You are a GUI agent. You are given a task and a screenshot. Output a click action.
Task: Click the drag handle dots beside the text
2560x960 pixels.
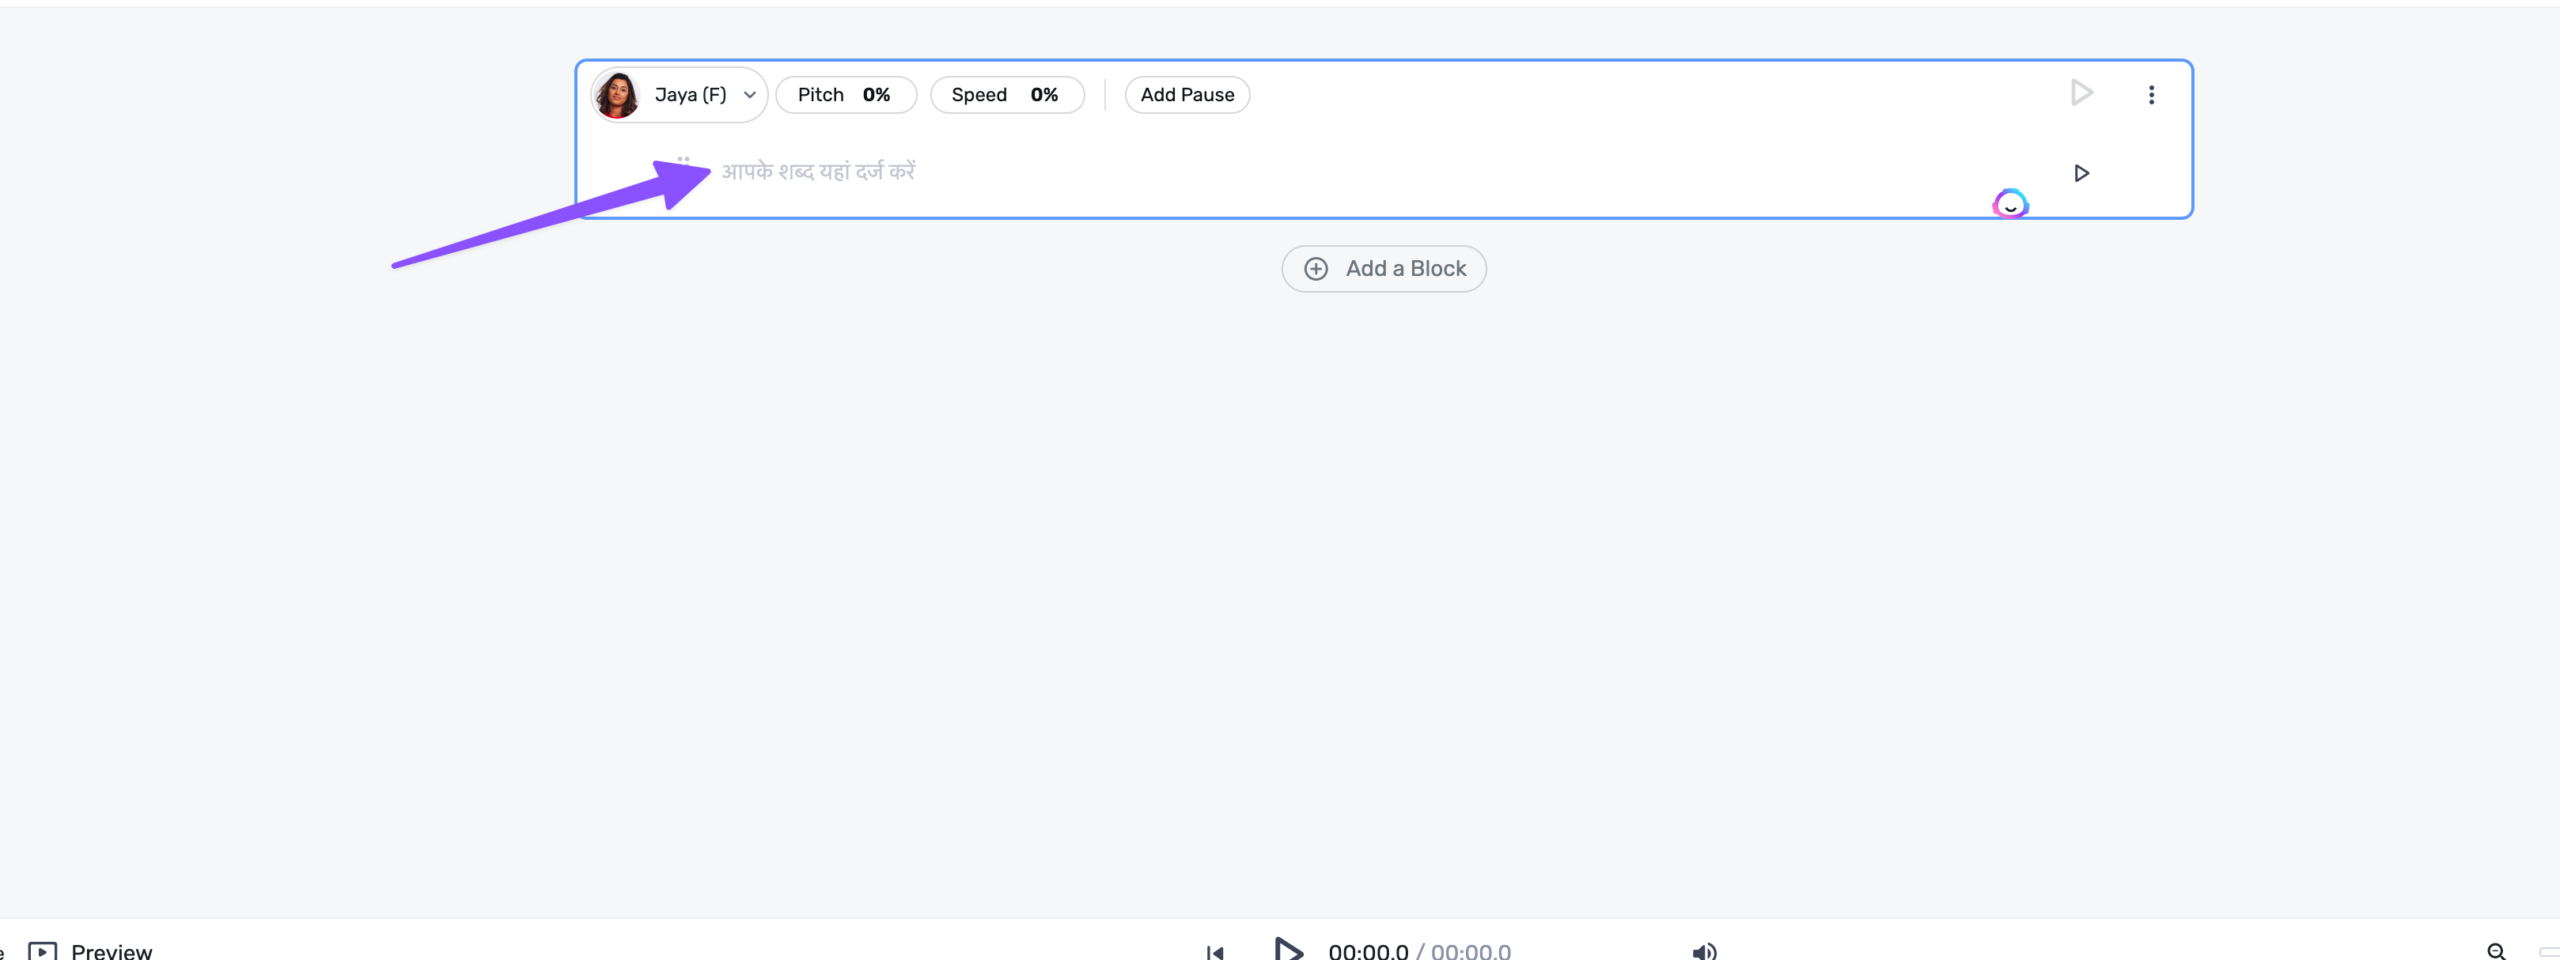click(683, 160)
